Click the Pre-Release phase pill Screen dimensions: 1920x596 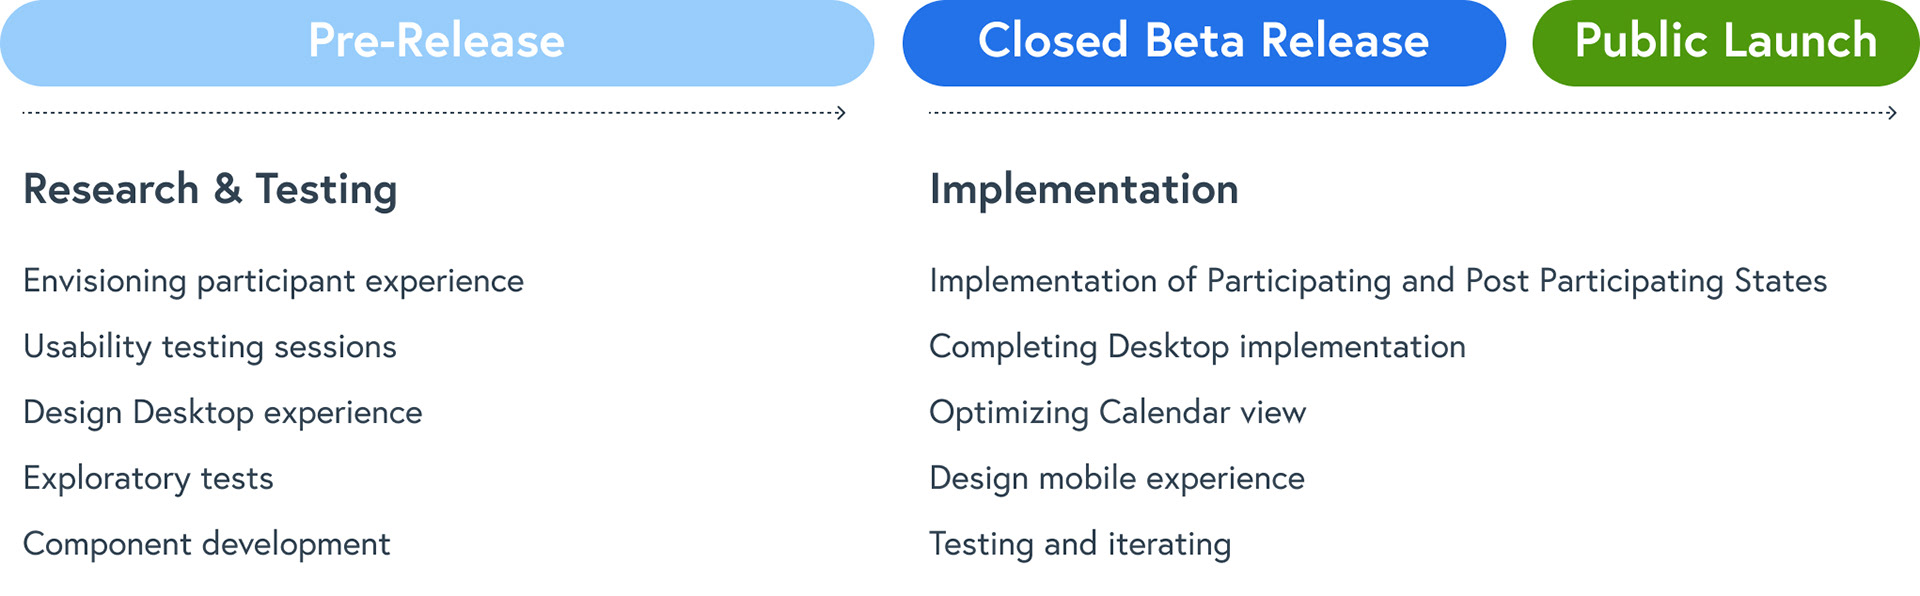tap(437, 42)
